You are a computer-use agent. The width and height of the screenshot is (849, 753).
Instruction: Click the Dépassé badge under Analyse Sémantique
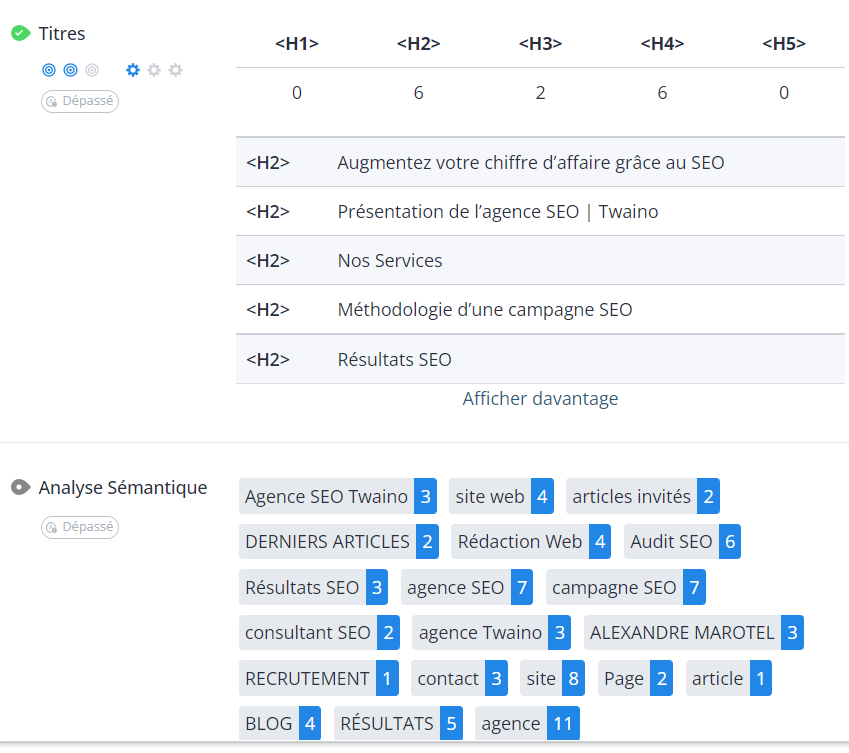tap(80, 527)
